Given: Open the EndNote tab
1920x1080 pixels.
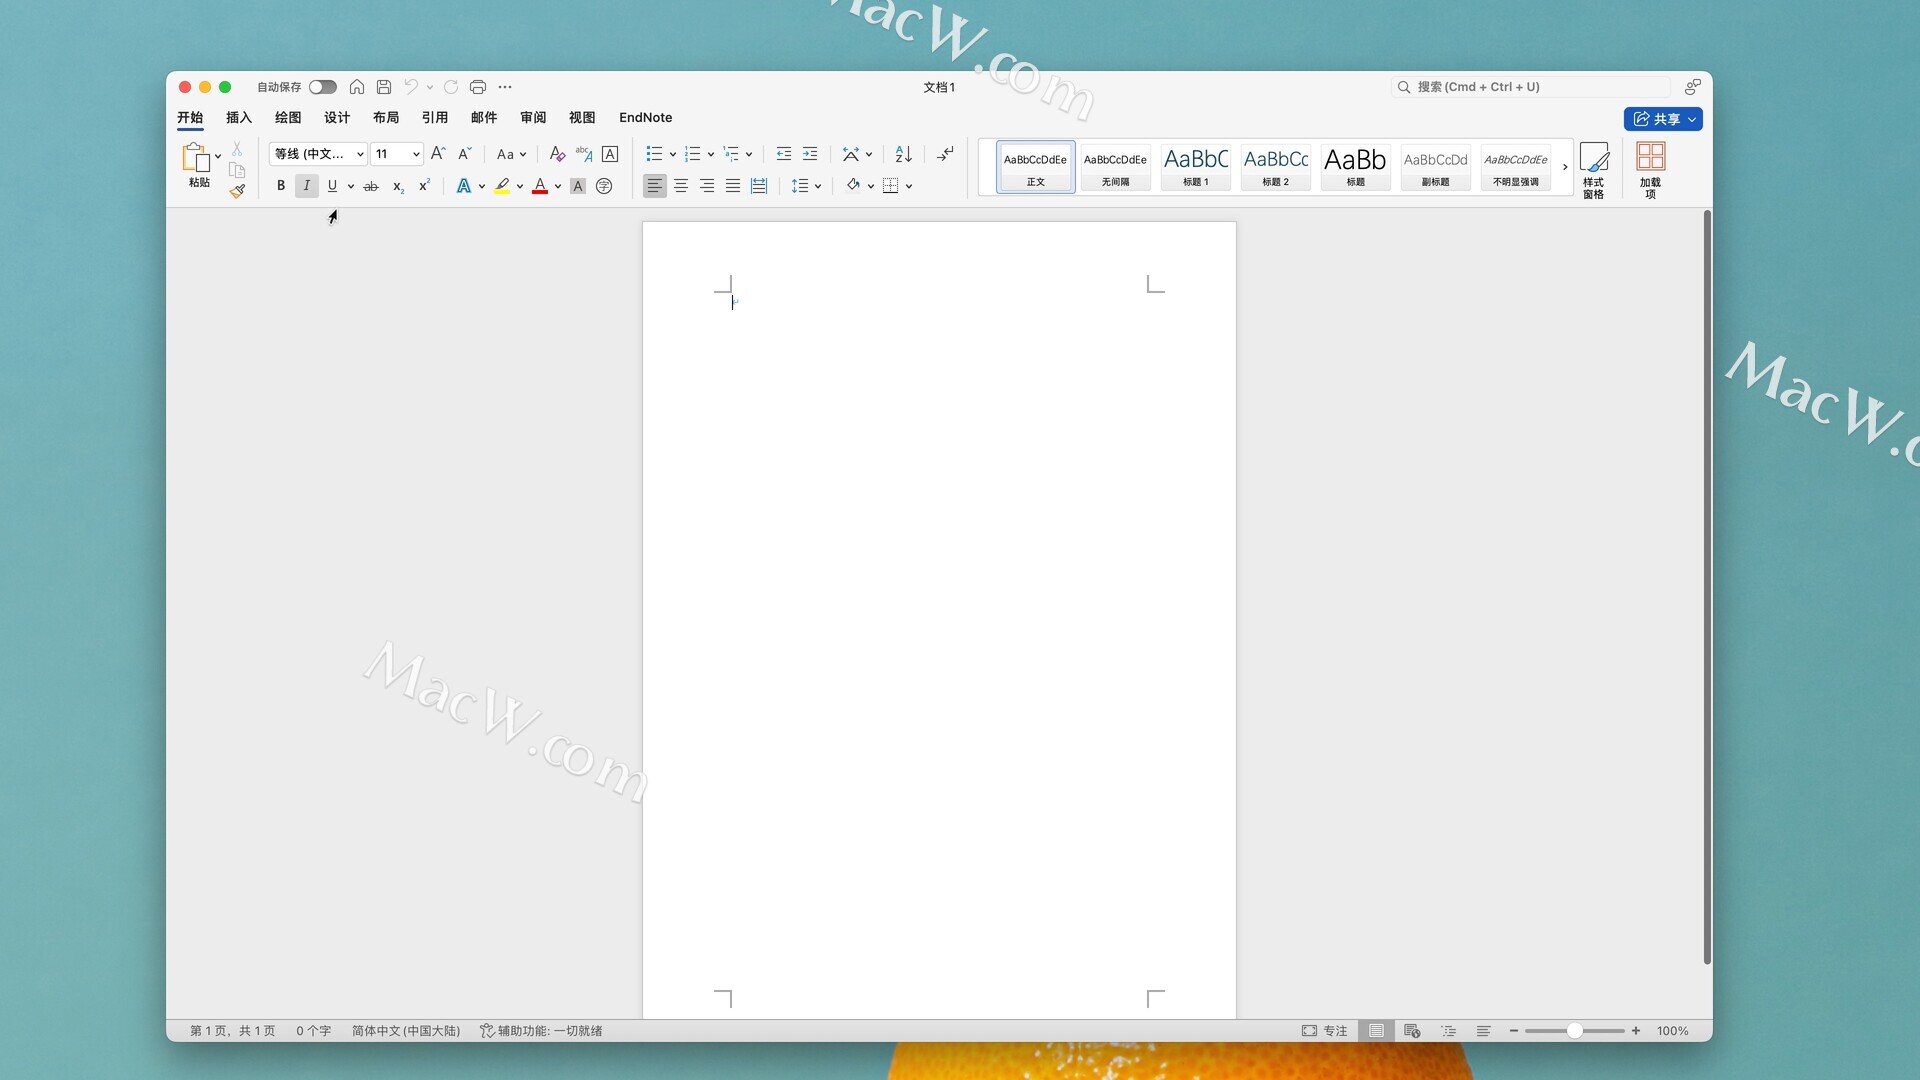Looking at the screenshot, I should pyautogui.click(x=645, y=118).
